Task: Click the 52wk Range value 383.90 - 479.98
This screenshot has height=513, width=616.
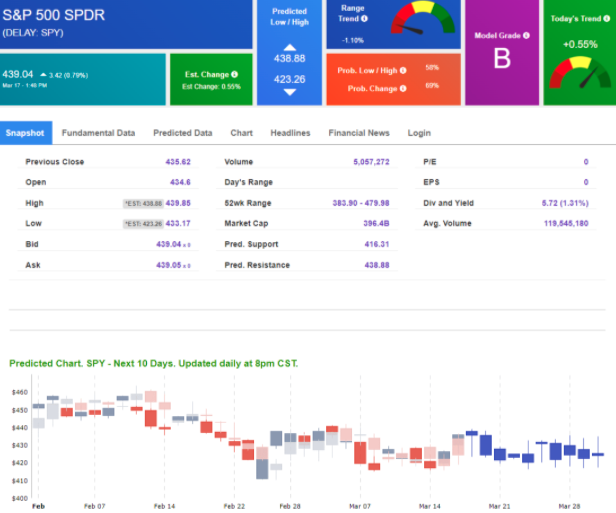Action: (361, 203)
